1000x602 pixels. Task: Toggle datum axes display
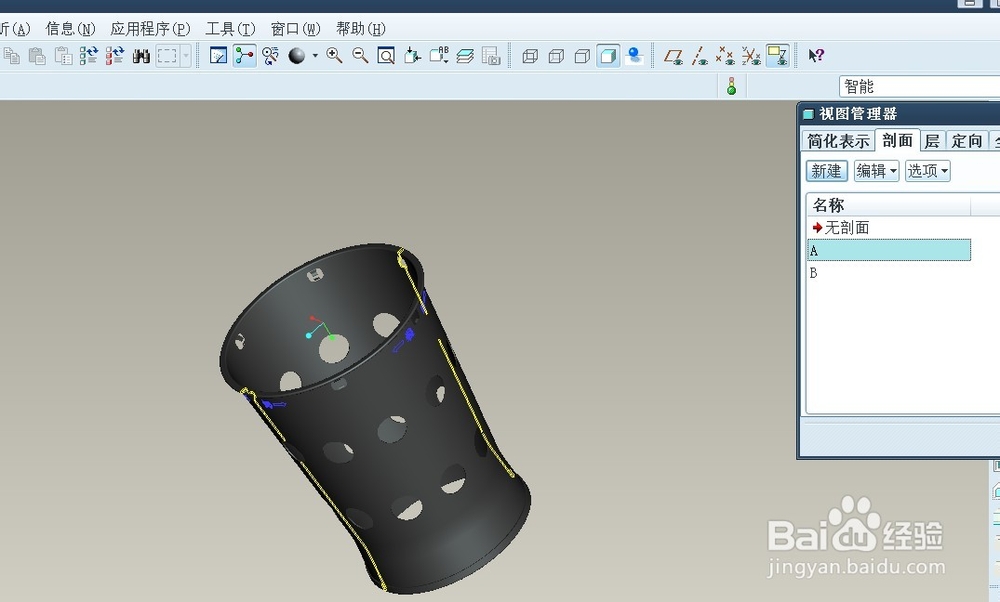tap(700, 56)
